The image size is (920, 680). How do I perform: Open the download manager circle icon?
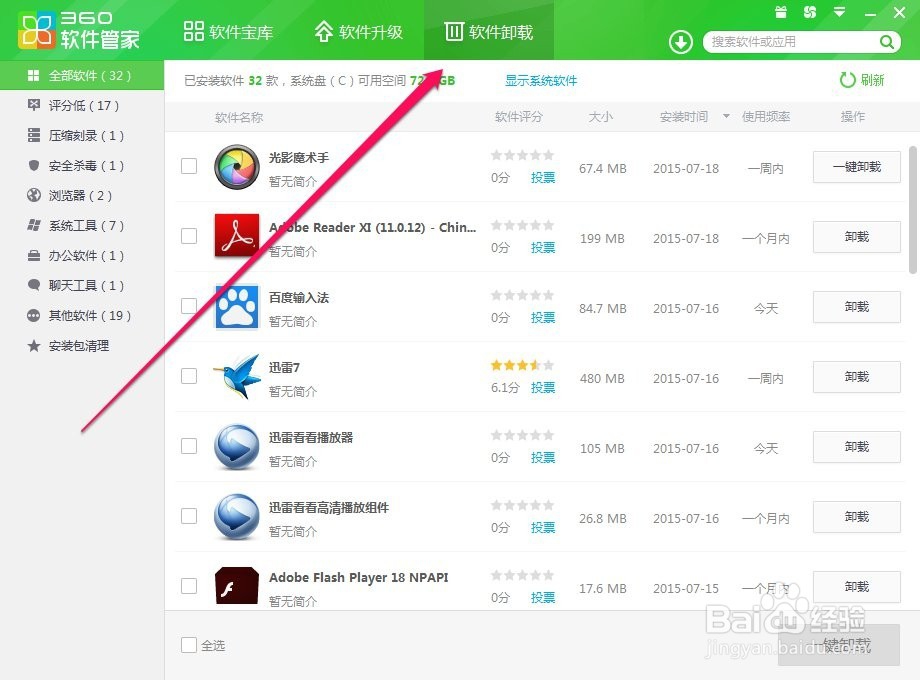680,42
